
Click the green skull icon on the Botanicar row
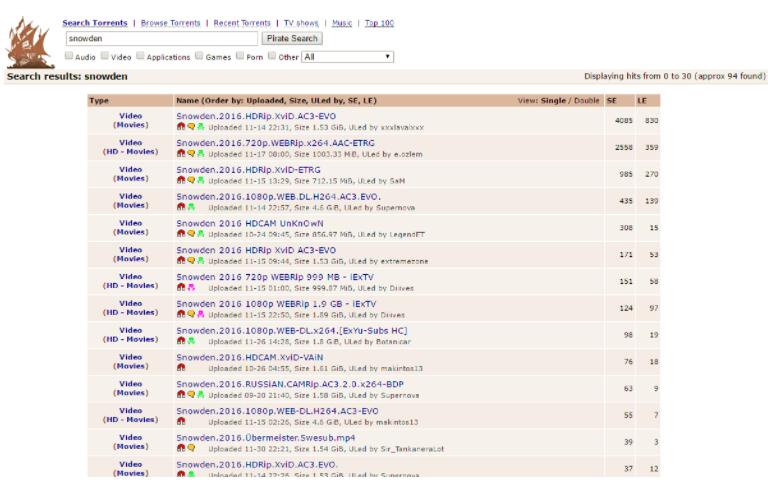coord(191,341)
